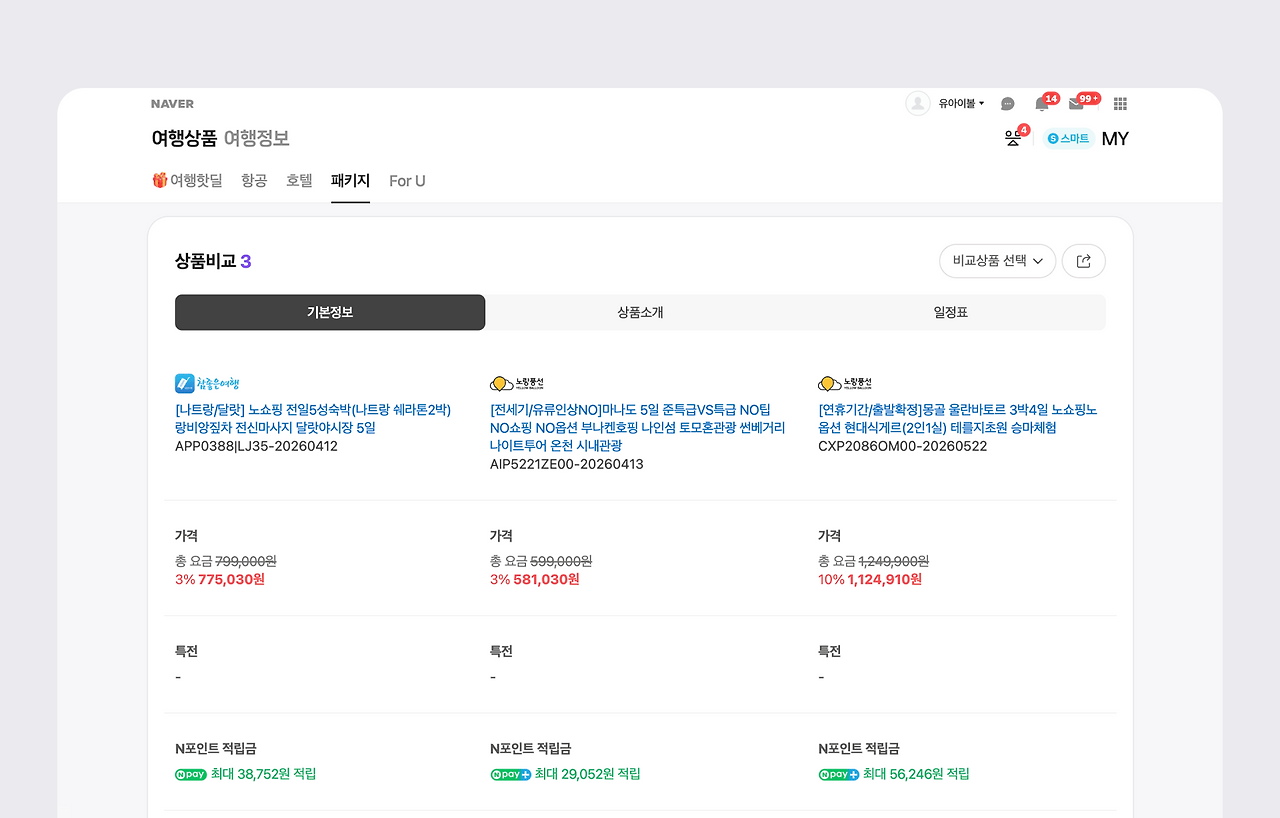Image resolution: width=1280 pixels, height=818 pixels.
Task: Click the 10% discount rate
Action: (831, 579)
